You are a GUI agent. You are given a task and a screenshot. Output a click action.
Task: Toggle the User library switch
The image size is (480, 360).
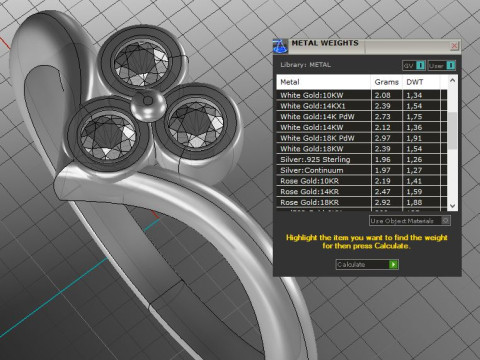click(442, 65)
